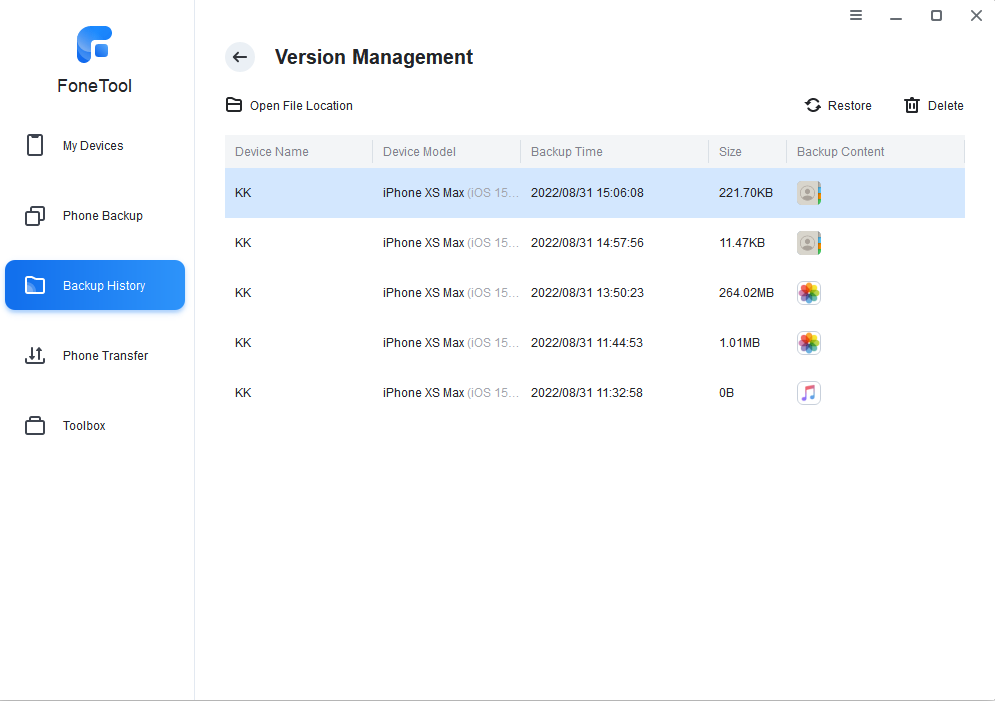
Task: Click iPhone XS Max in the 0B row
Action: coord(423,393)
